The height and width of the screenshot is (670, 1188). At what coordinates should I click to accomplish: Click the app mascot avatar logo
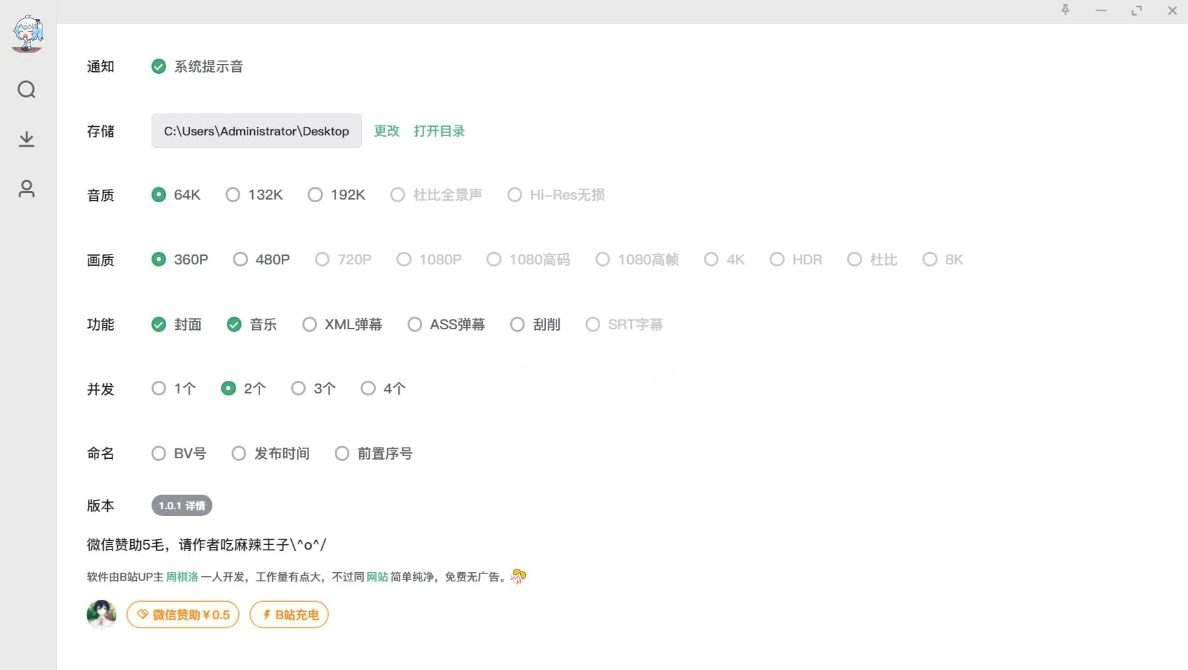[x=27, y=33]
